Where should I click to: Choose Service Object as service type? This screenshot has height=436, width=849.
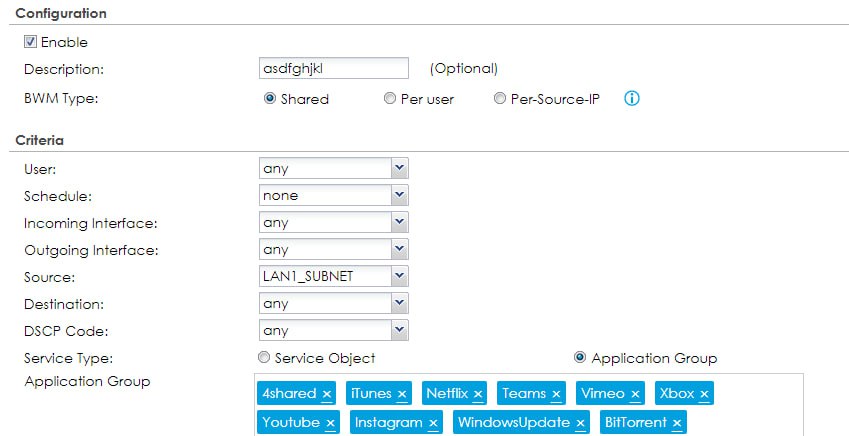(x=264, y=358)
